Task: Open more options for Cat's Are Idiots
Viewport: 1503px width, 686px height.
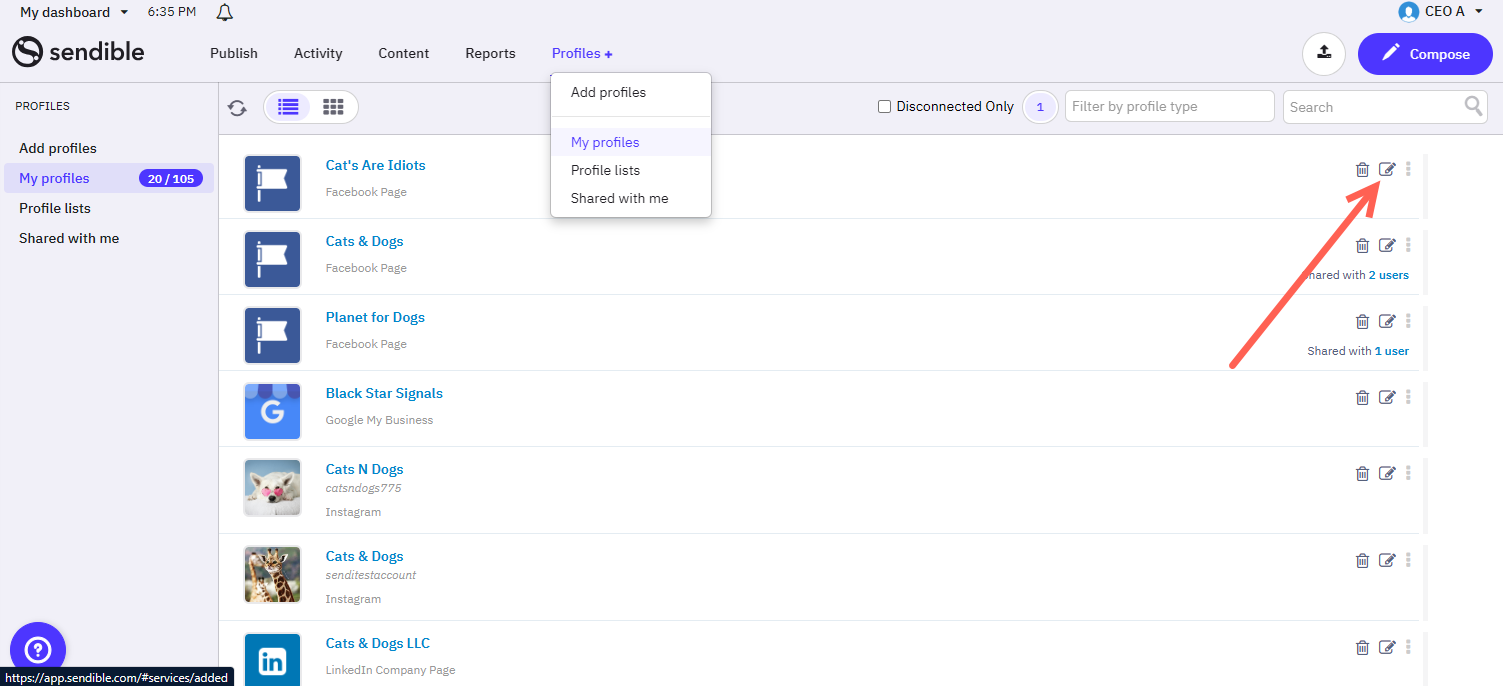Action: pyautogui.click(x=1408, y=169)
